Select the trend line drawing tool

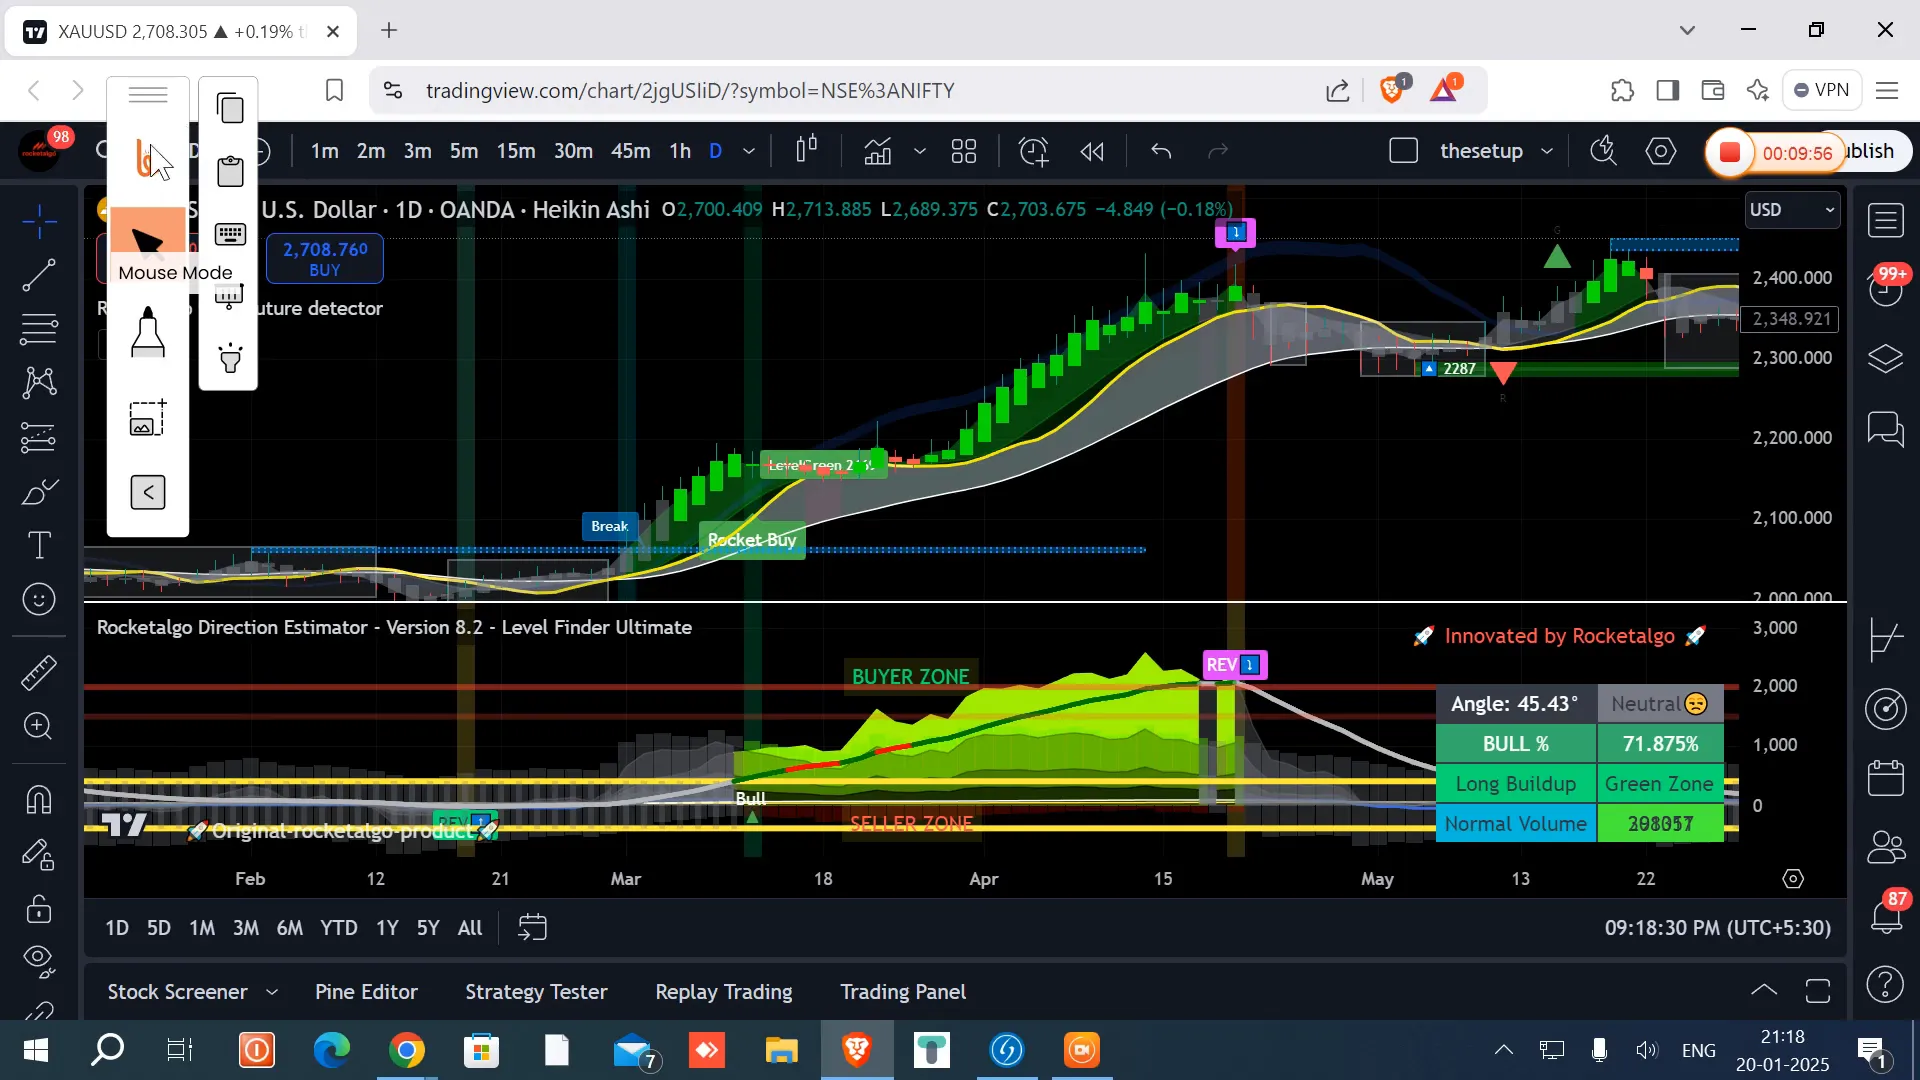tap(38, 274)
